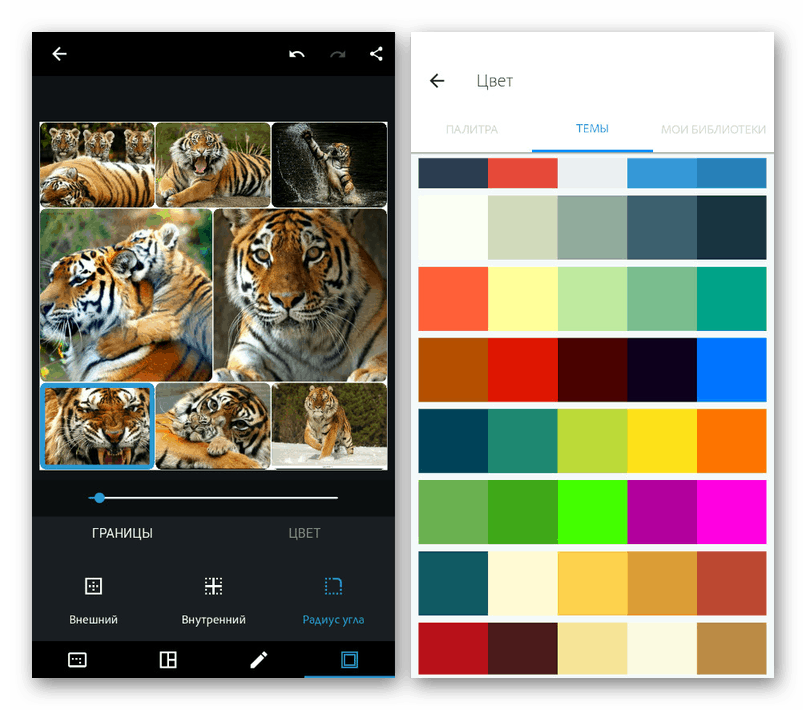Select the outer border (Внешний) icon
Image resolution: width=806 pixels, height=710 pixels.
coord(93,586)
